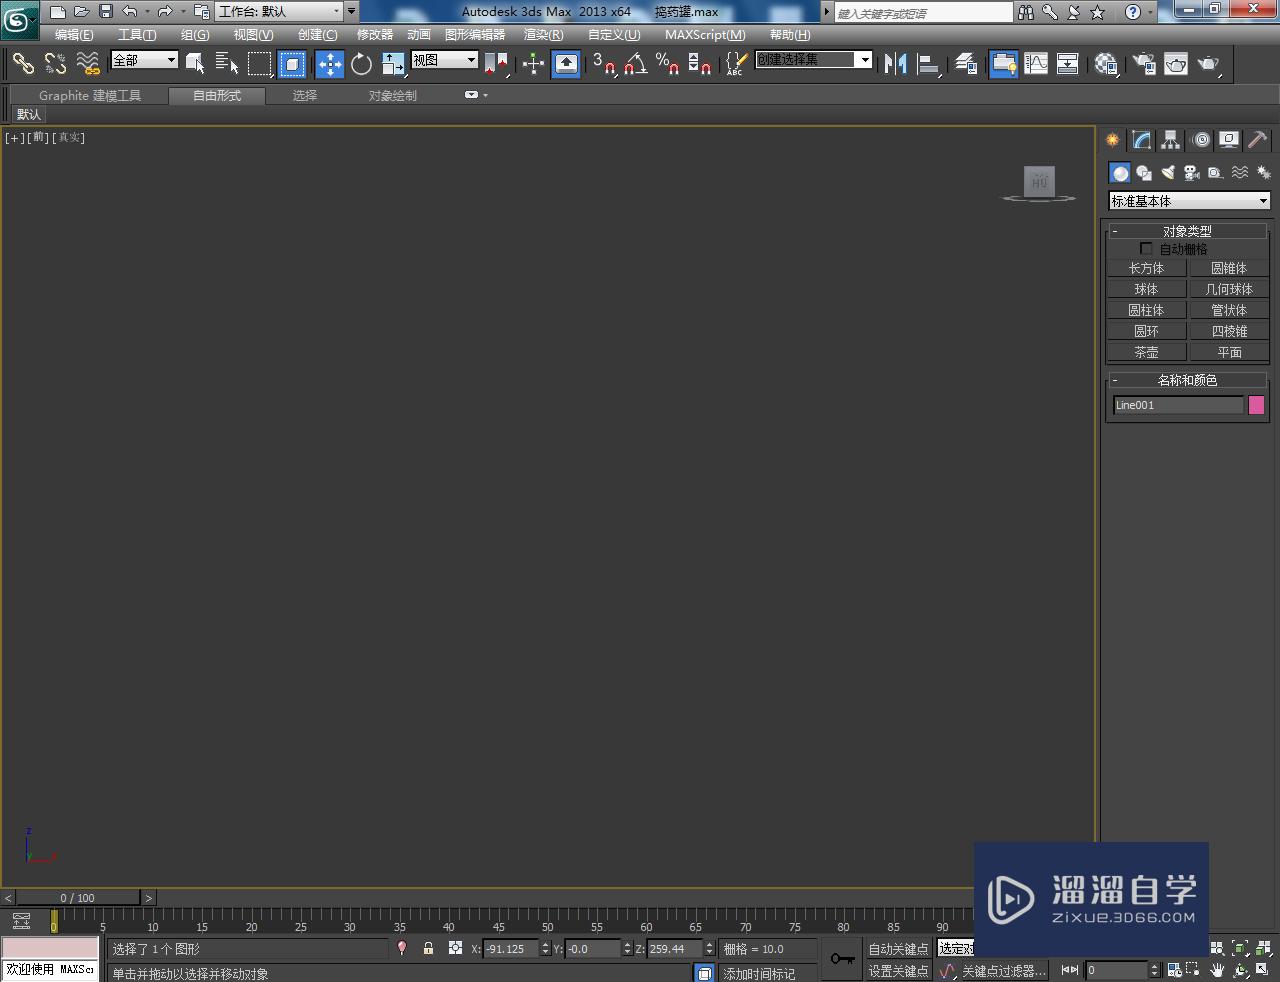
Task: Click the Line001 object name field
Action: coord(1178,405)
